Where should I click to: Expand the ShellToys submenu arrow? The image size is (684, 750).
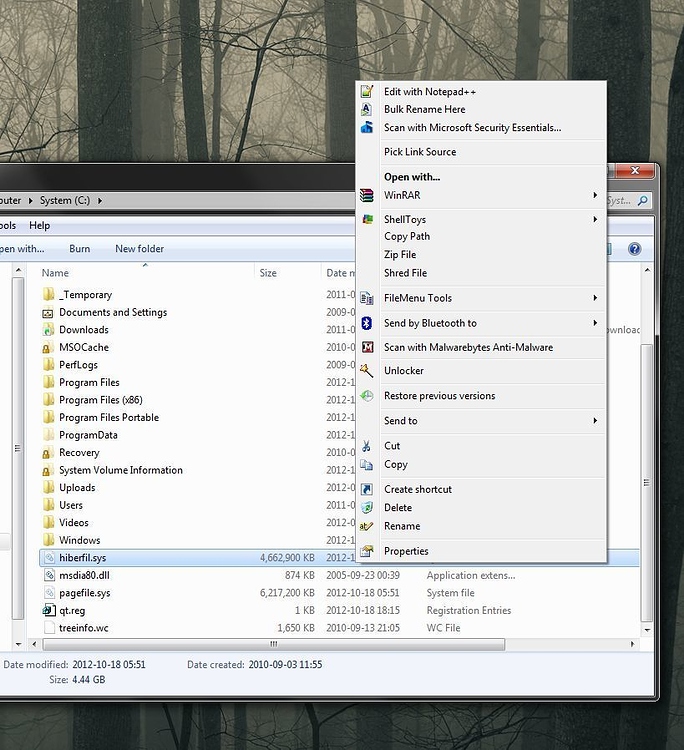point(595,219)
